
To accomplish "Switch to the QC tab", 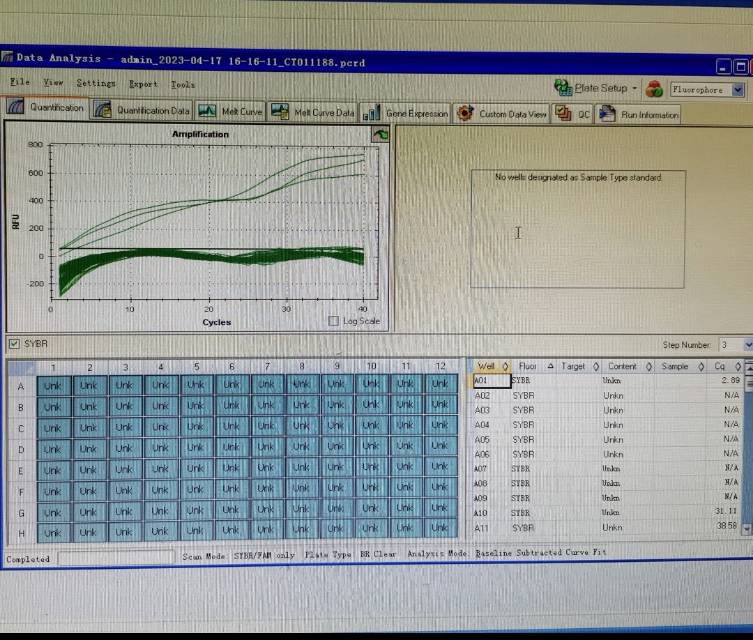I will pyautogui.click(x=573, y=114).
